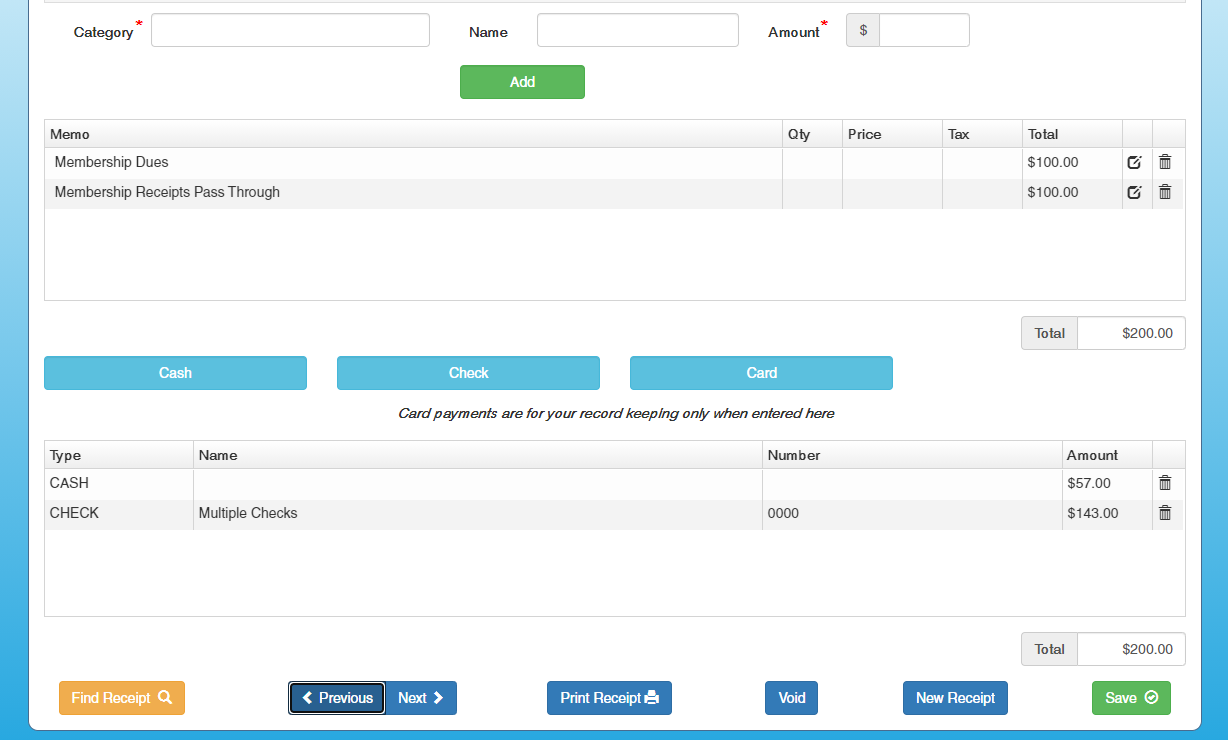Go to the Previous receipt
This screenshot has height=740, width=1228.
(x=337, y=698)
